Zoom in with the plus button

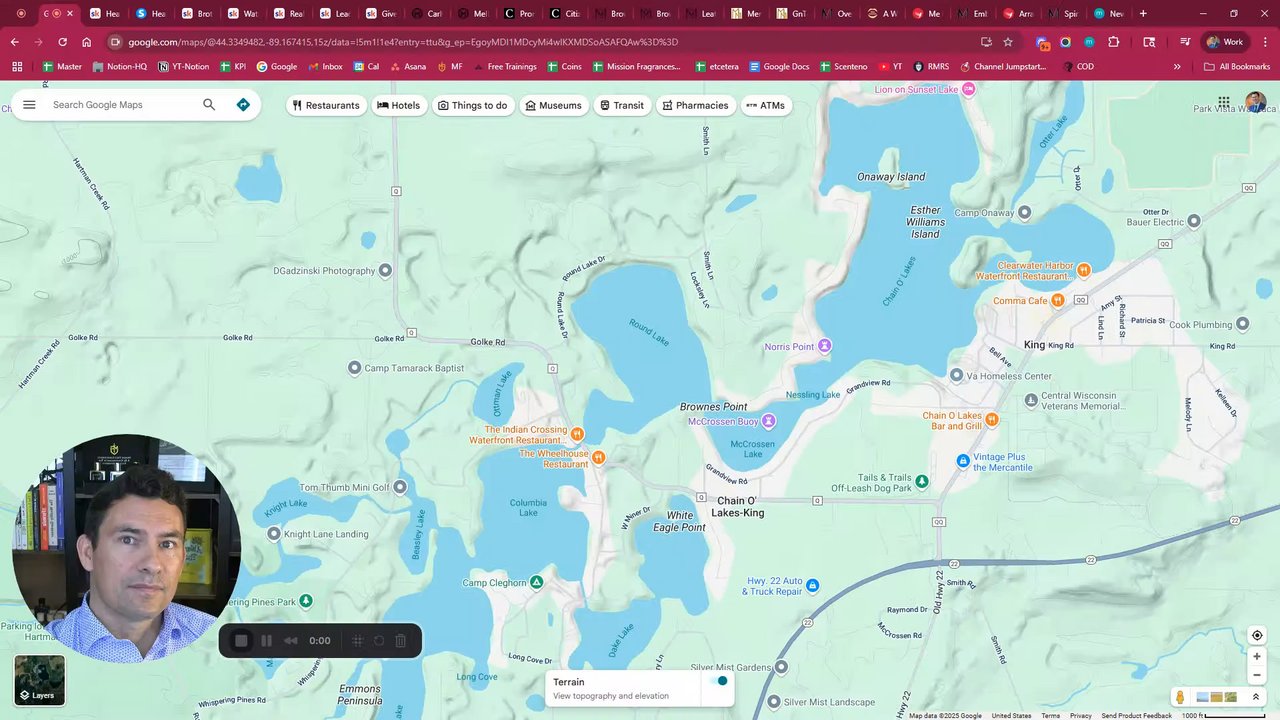point(1257,657)
